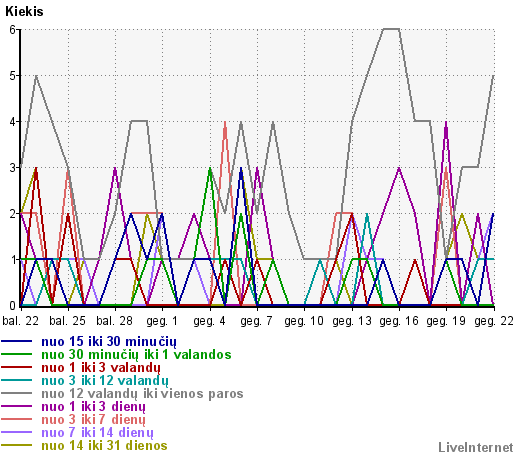Click x-axis date label 'geg. 7'

tap(257, 321)
